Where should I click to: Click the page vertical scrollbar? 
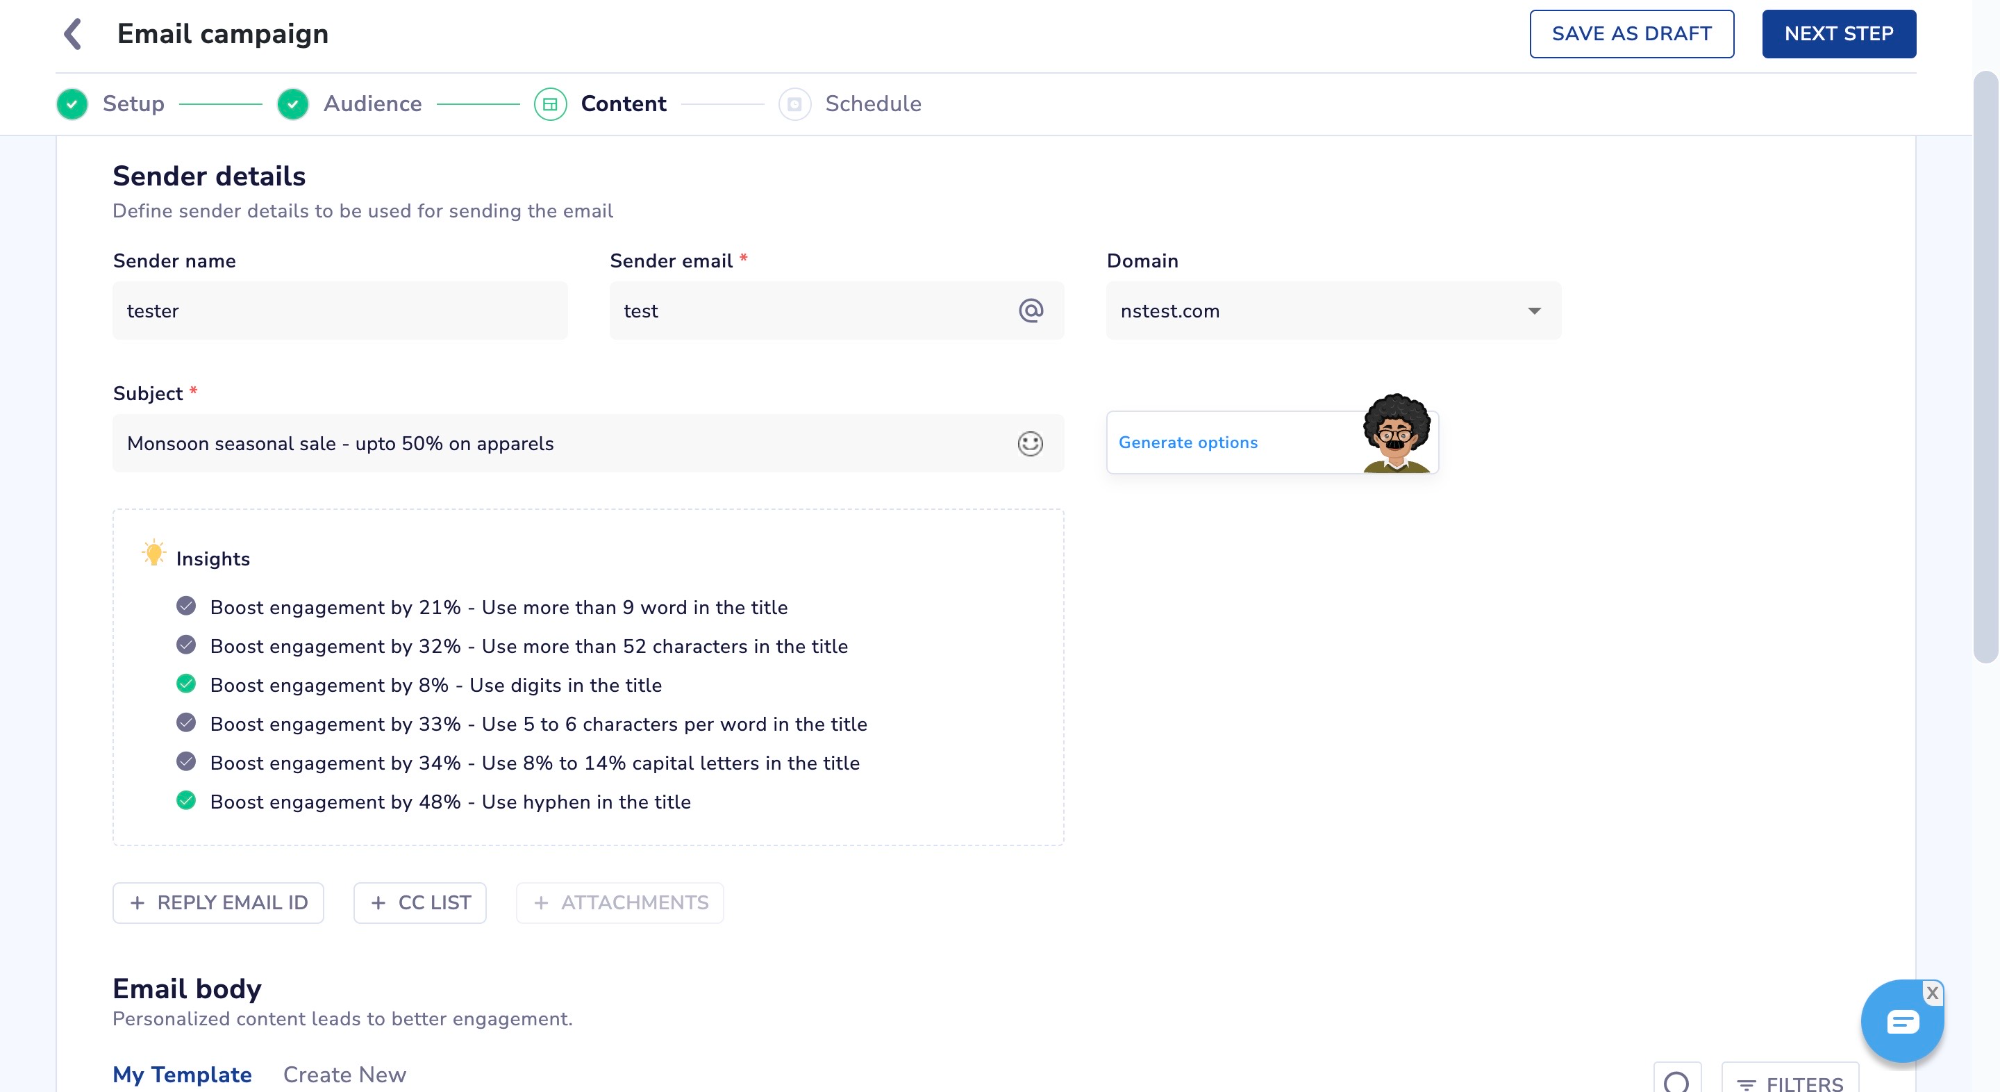[x=1985, y=366]
